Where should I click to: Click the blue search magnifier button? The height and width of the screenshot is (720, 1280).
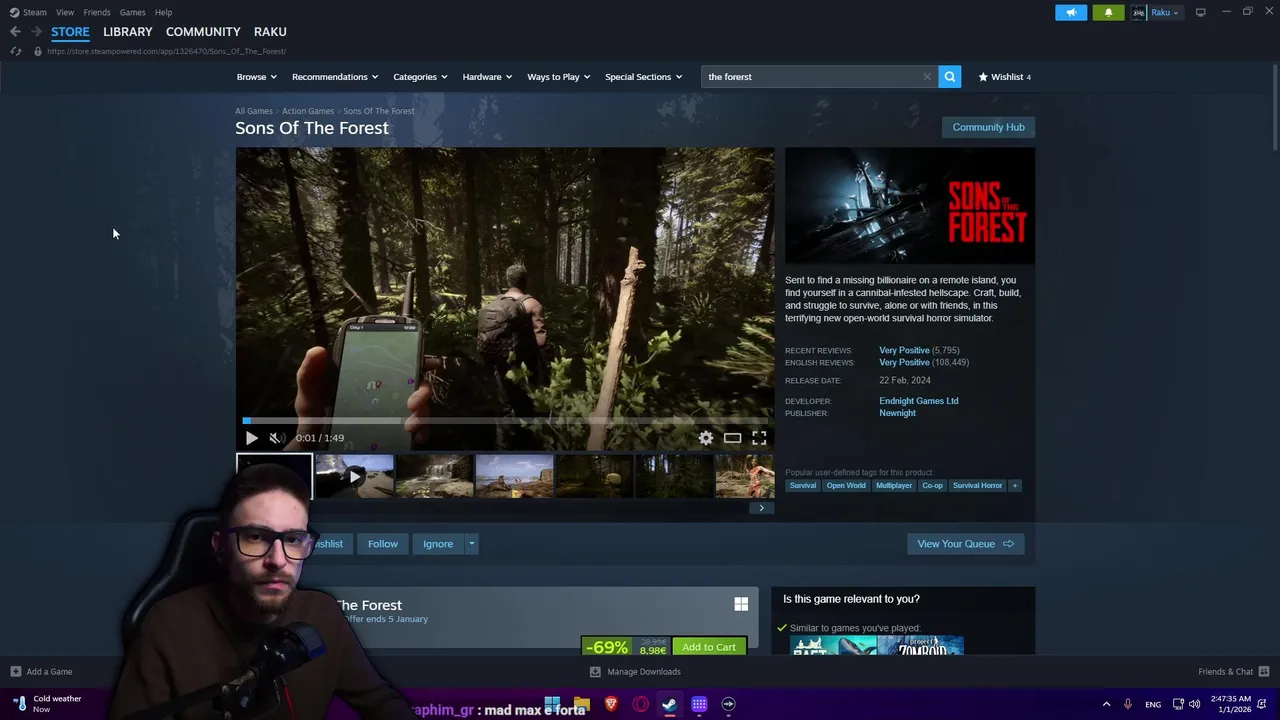tap(949, 76)
